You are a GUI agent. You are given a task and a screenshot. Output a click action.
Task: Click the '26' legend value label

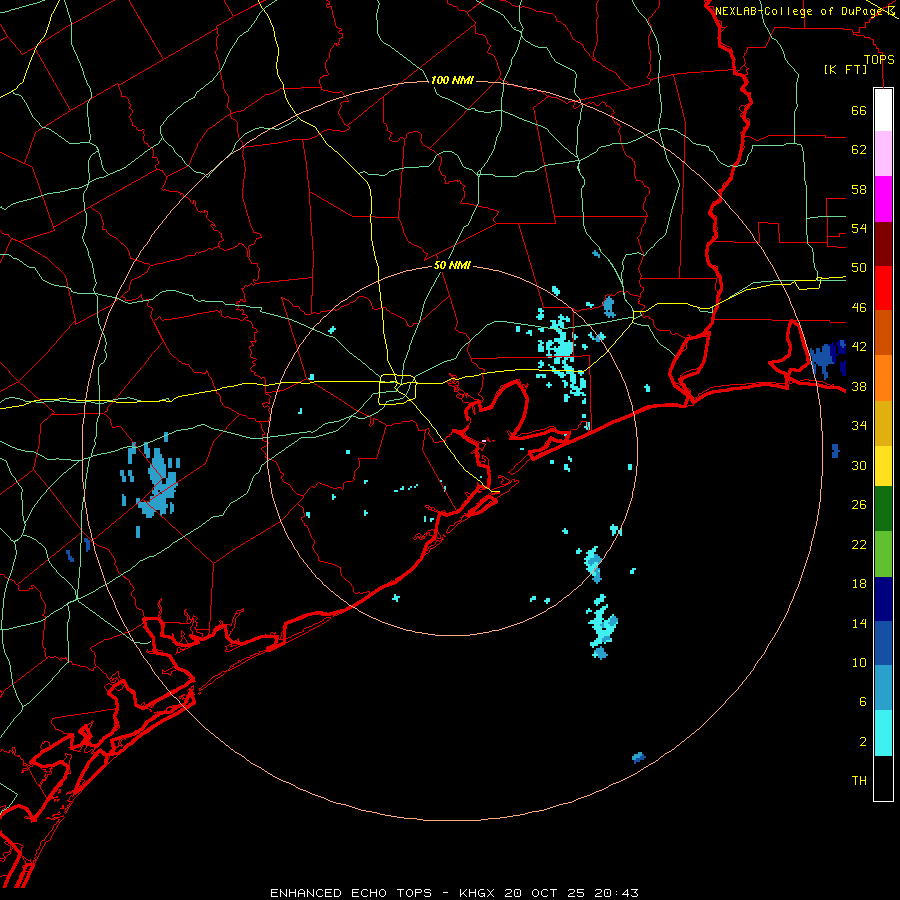tap(859, 505)
